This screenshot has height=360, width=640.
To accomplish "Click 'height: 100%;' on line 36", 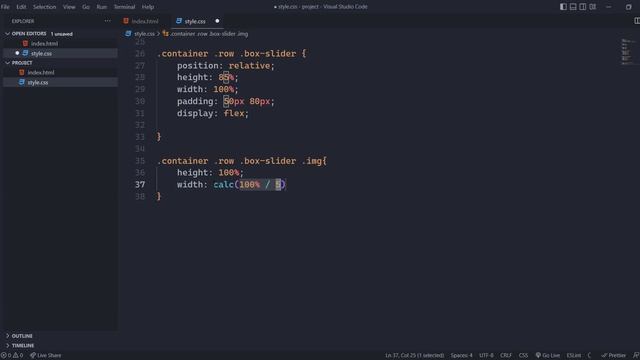I will [210, 173].
